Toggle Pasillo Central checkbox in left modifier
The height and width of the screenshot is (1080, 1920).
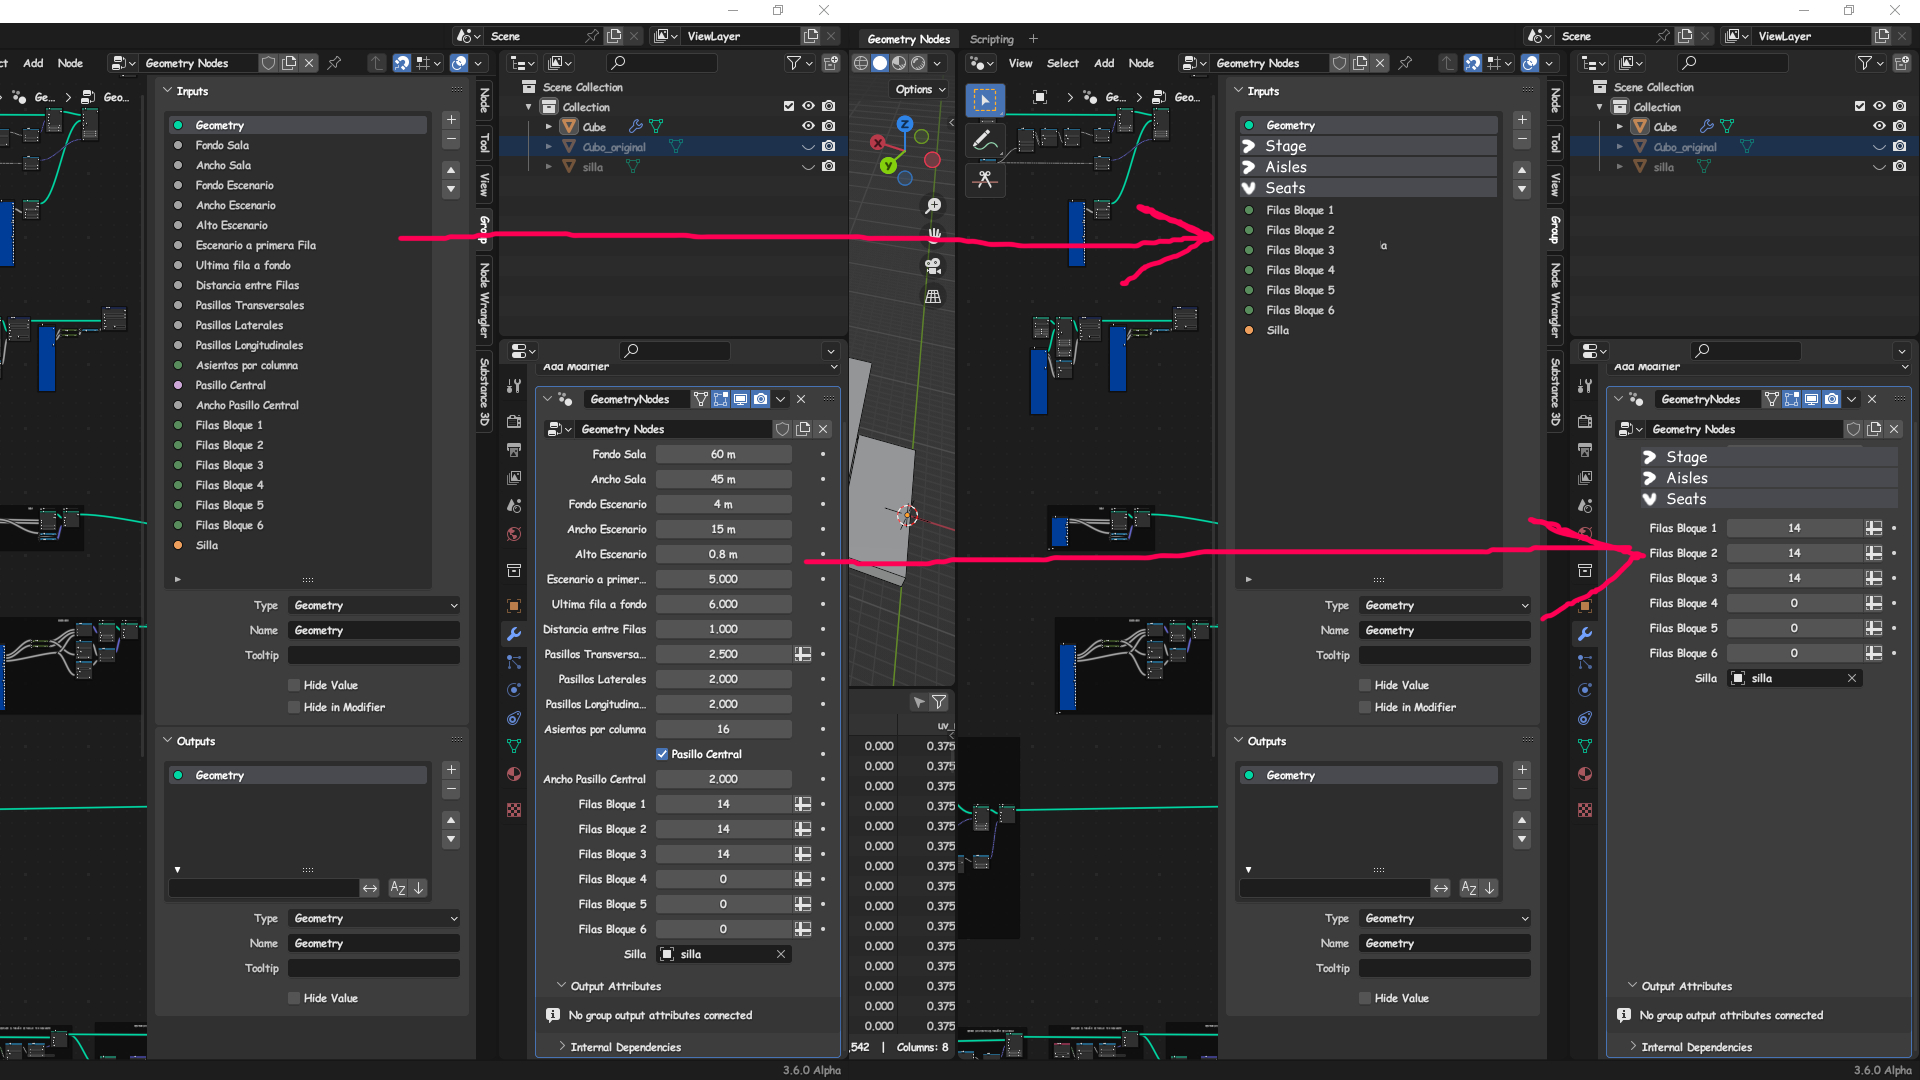coord(662,754)
